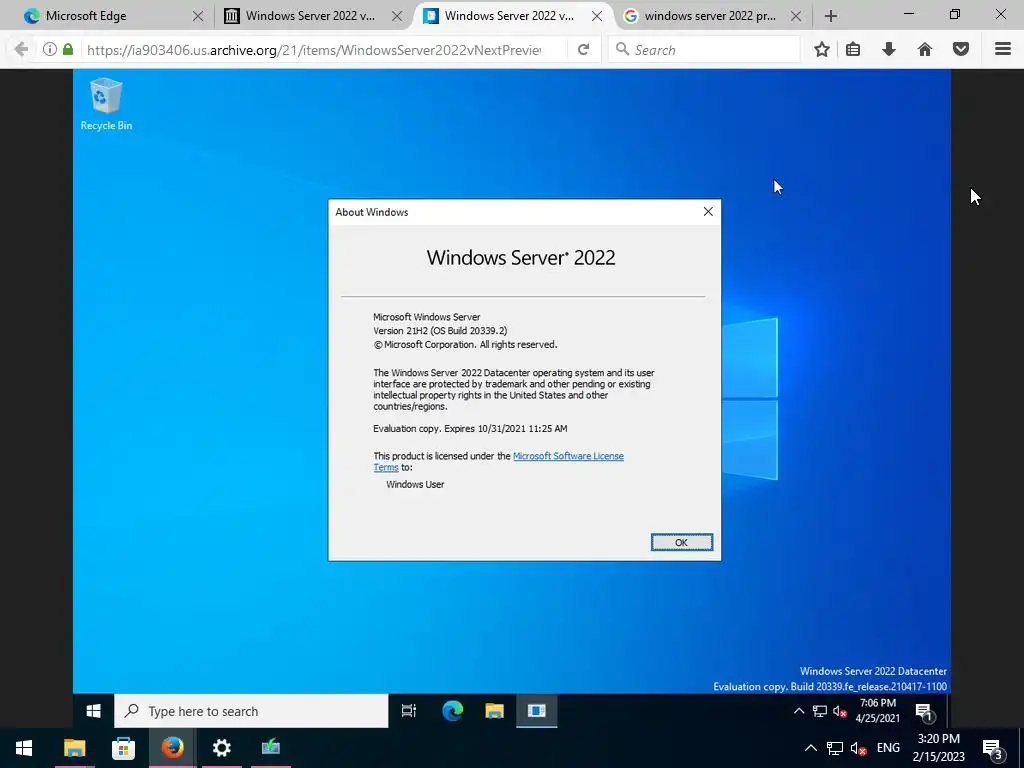Click the winver app in pictured taskbar
This screenshot has width=1024, height=768.
coord(536,711)
